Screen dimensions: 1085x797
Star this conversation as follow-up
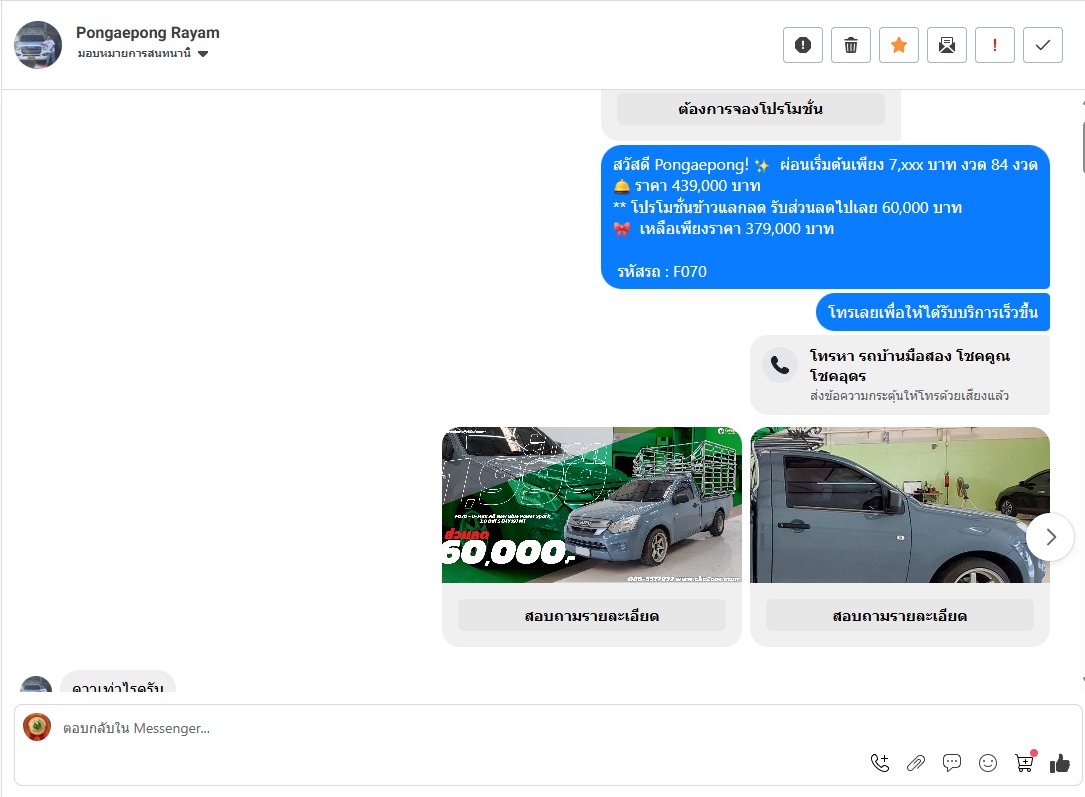(899, 45)
